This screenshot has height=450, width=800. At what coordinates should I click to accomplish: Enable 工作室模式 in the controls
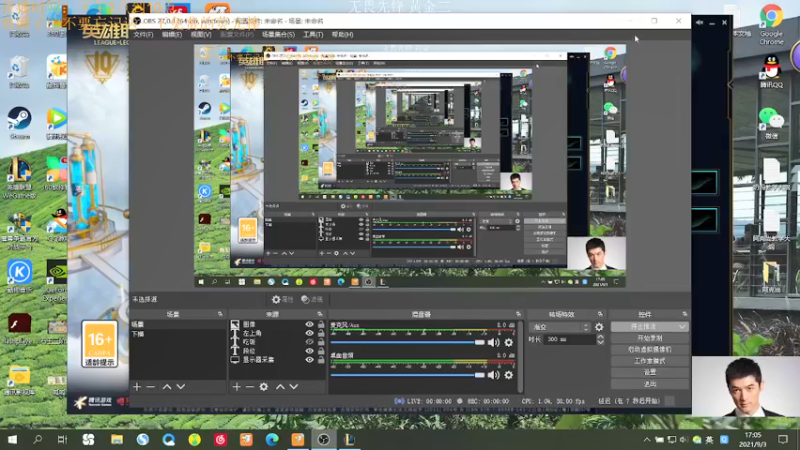[649, 361]
